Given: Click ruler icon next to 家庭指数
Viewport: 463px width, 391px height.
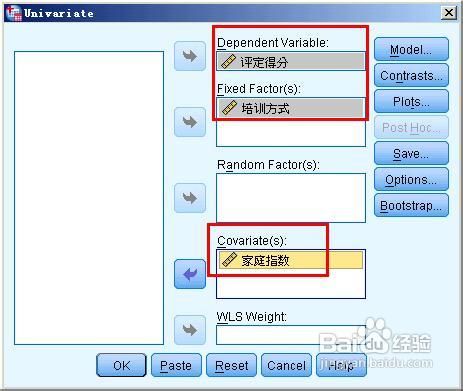Looking at the screenshot, I should [229, 260].
